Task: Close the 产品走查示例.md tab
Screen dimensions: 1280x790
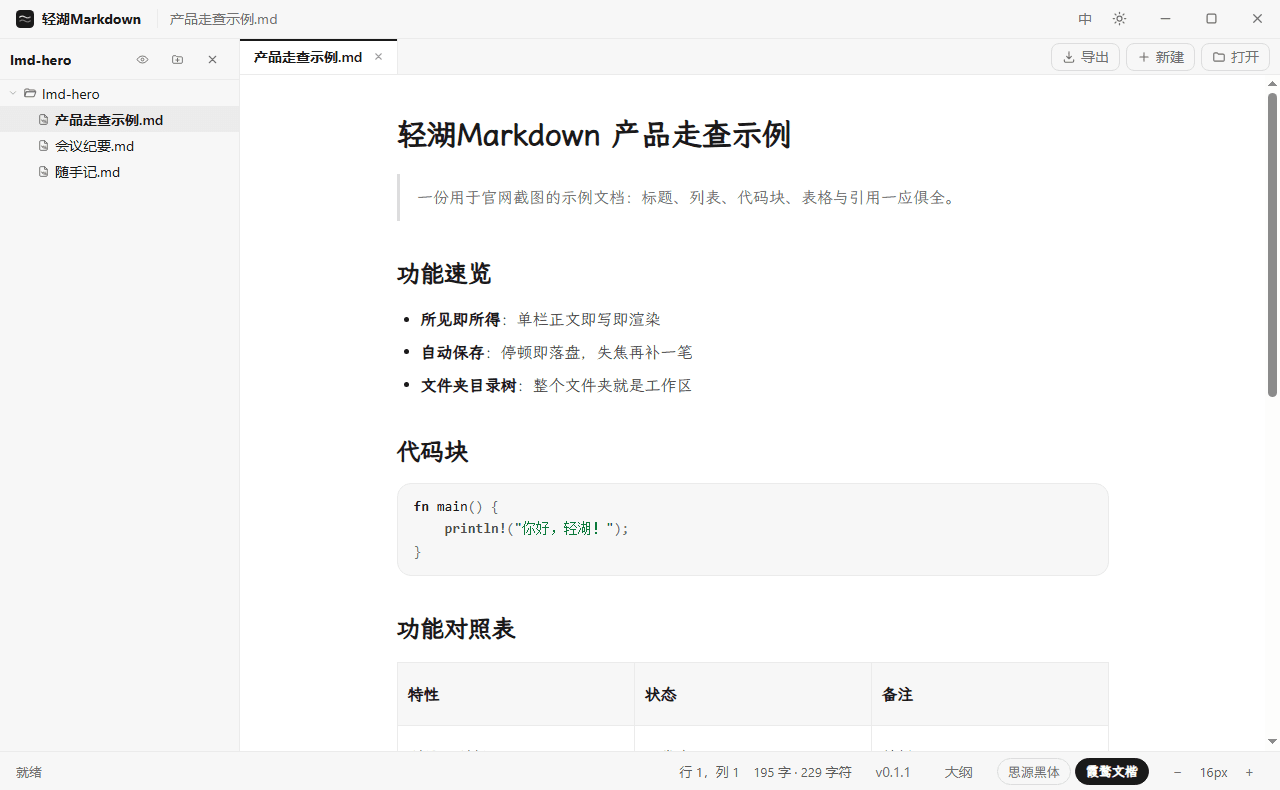Action: (x=379, y=57)
